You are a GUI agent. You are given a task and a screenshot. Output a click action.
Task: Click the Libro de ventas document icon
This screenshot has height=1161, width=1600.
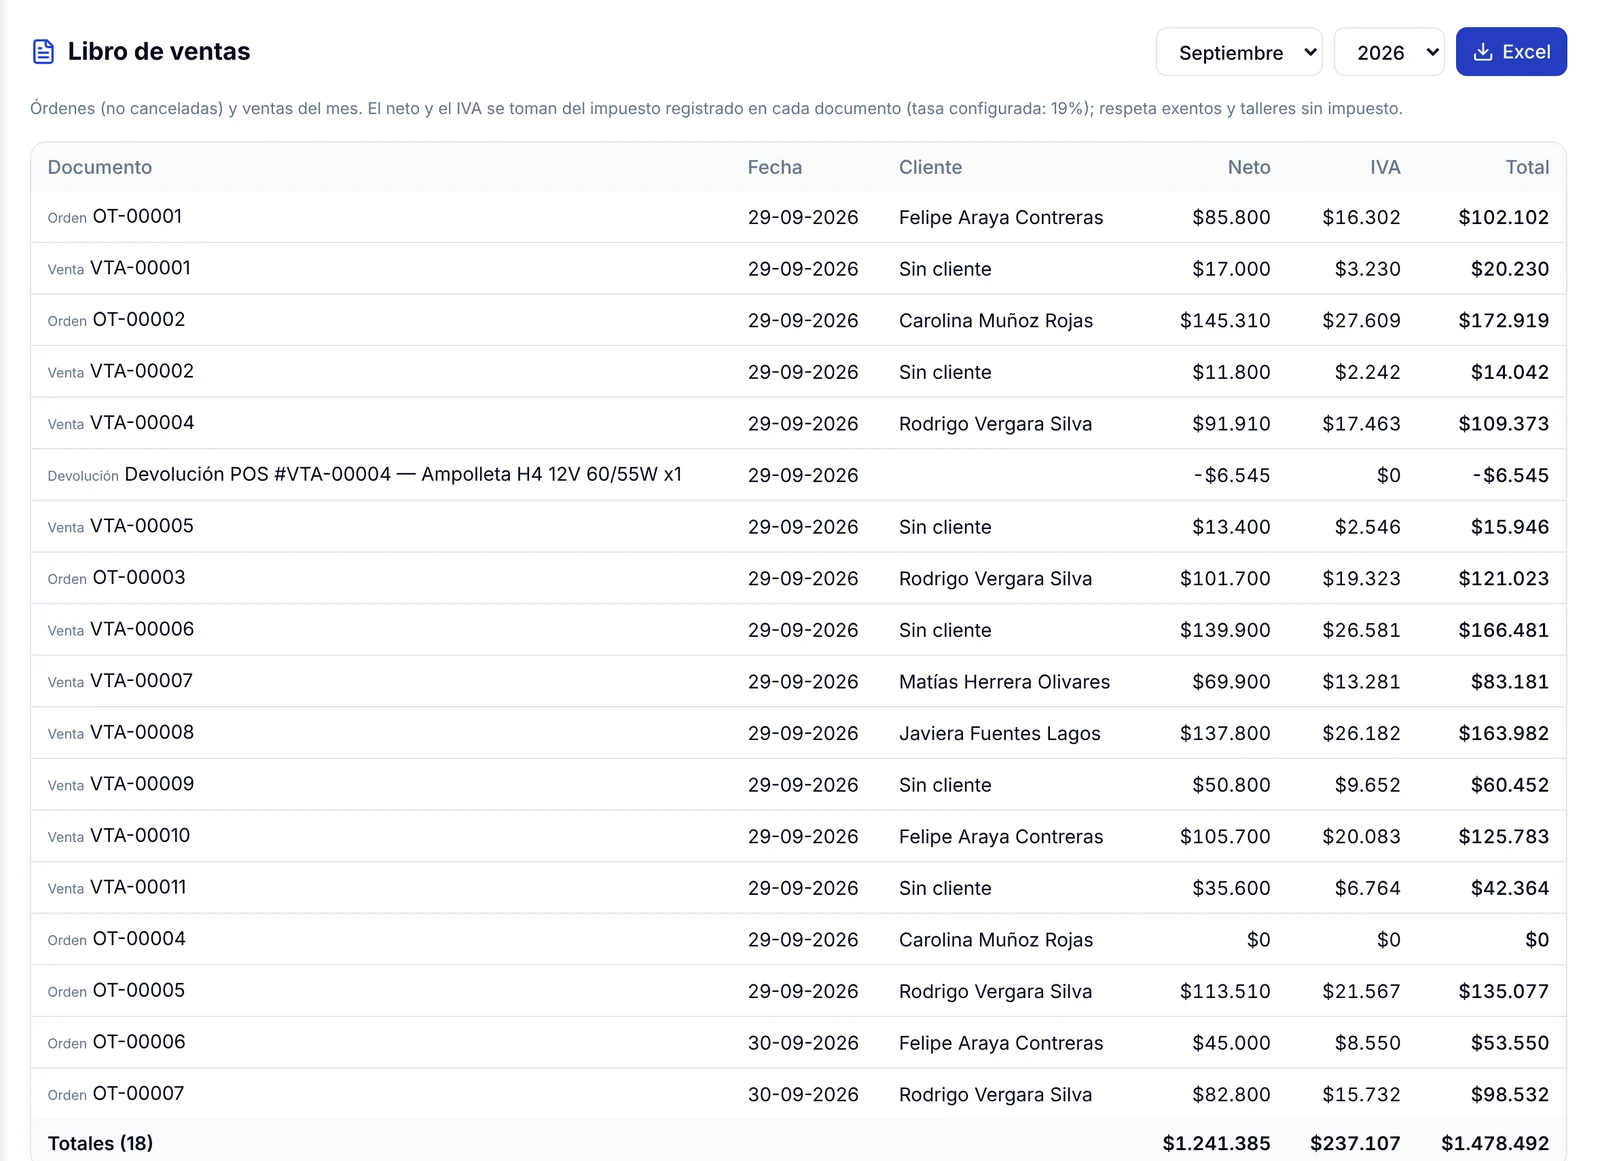point(43,52)
